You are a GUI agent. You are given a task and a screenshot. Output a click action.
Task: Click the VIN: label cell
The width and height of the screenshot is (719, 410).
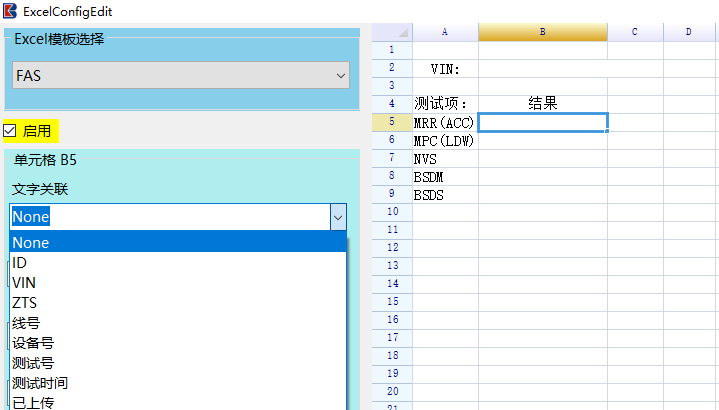tap(445, 69)
